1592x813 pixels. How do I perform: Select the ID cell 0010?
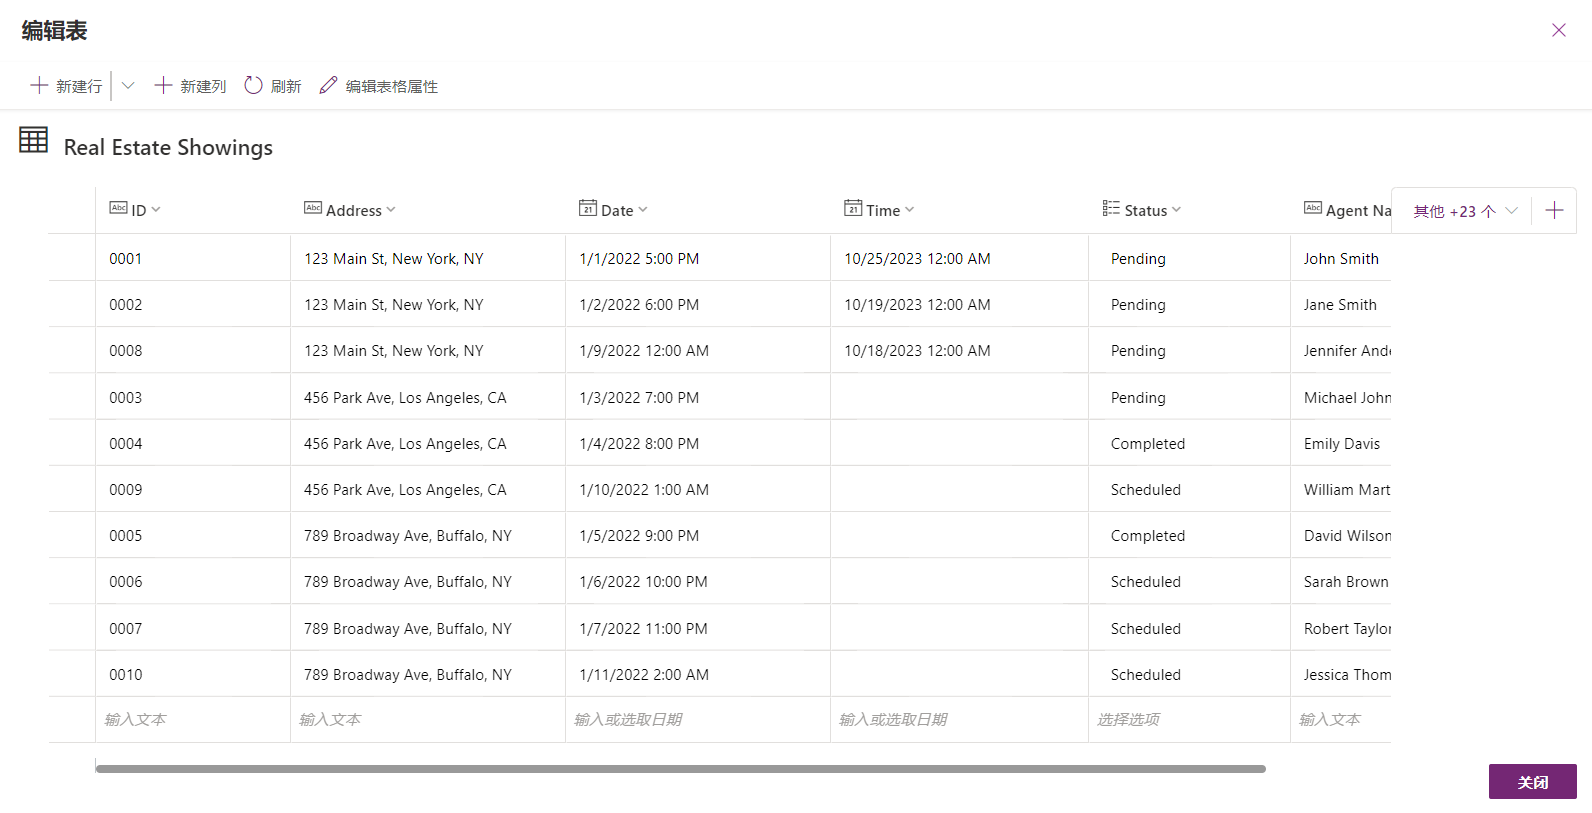(x=193, y=674)
